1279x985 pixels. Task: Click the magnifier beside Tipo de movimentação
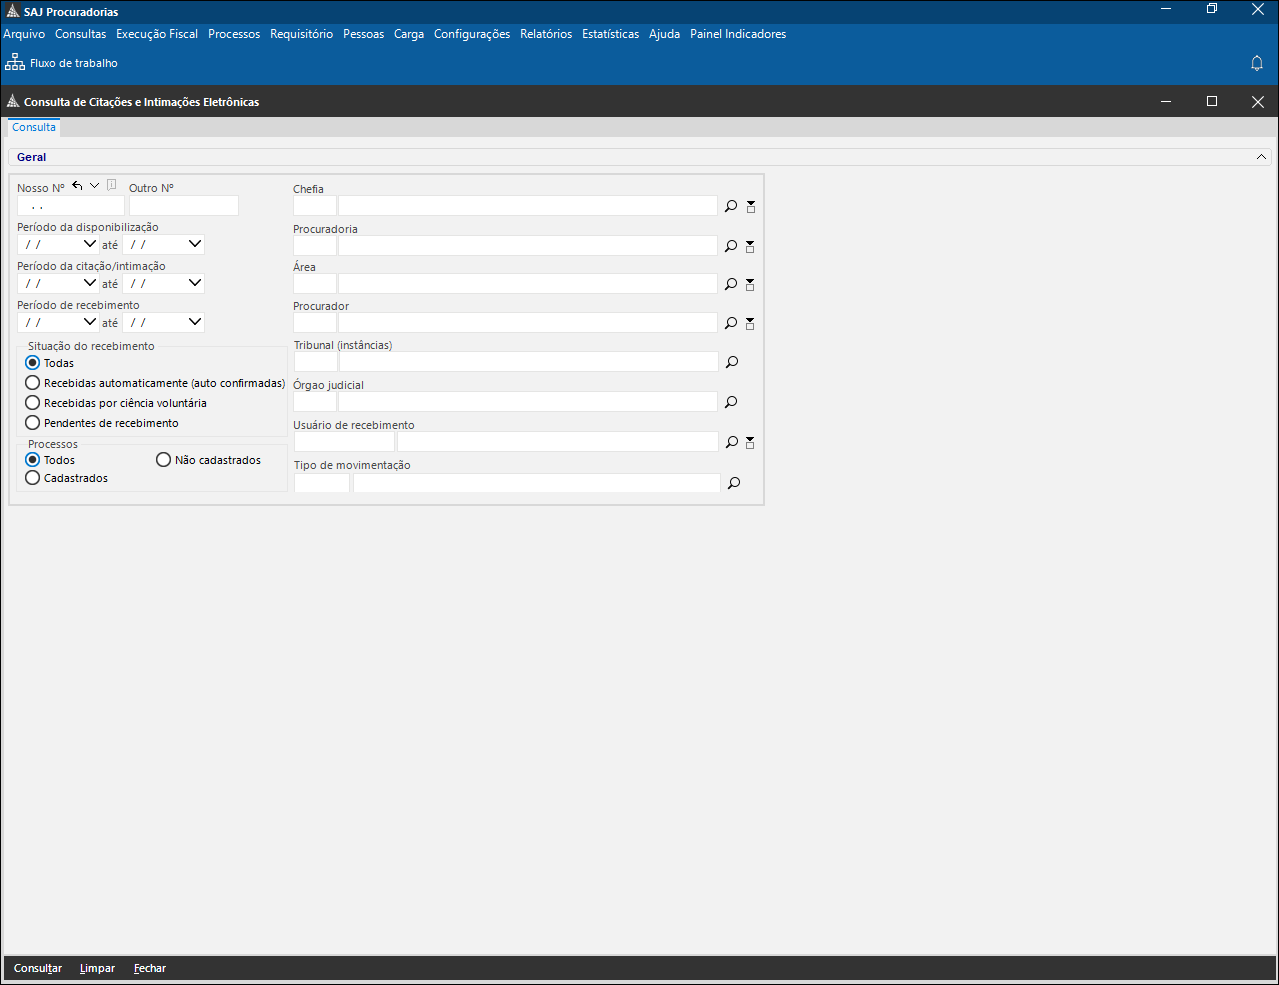click(x=734, y=483)
